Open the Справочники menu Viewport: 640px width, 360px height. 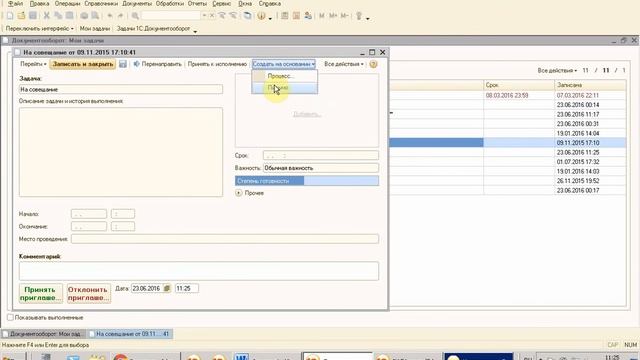(x=101, y=4)
